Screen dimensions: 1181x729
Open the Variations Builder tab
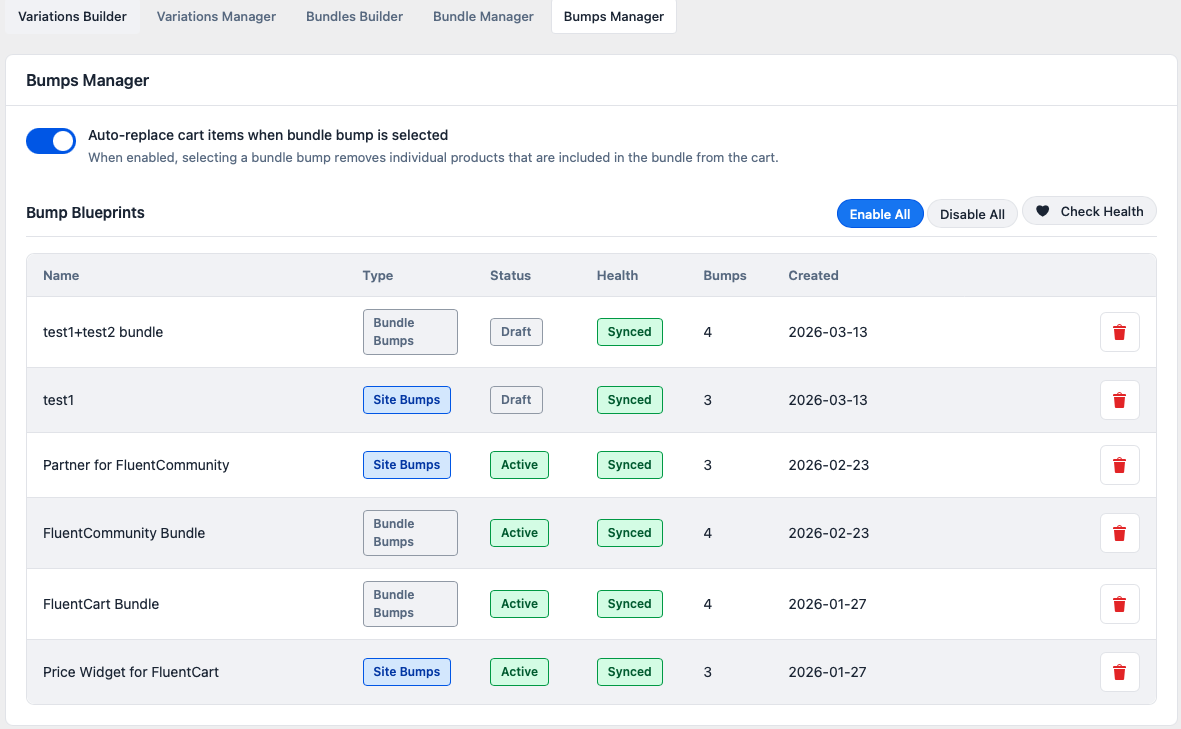point(72,17)
